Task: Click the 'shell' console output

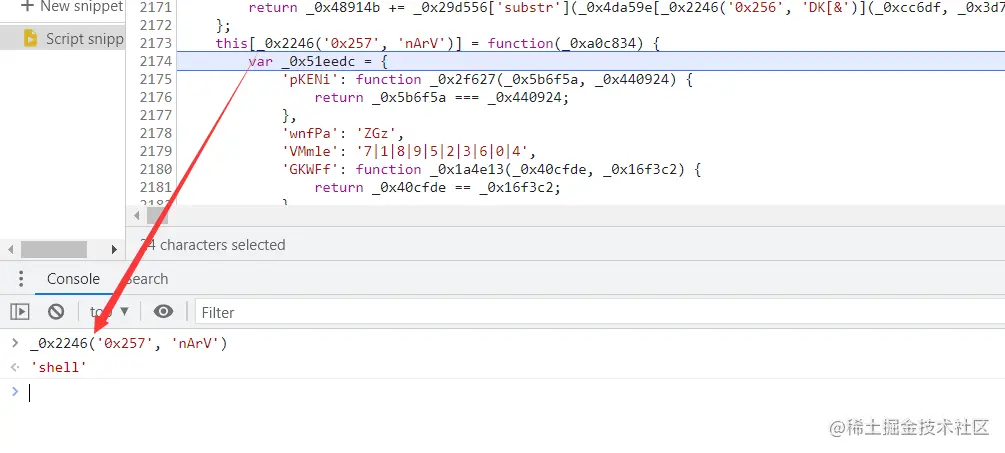Action: click(x=58, y=368)
